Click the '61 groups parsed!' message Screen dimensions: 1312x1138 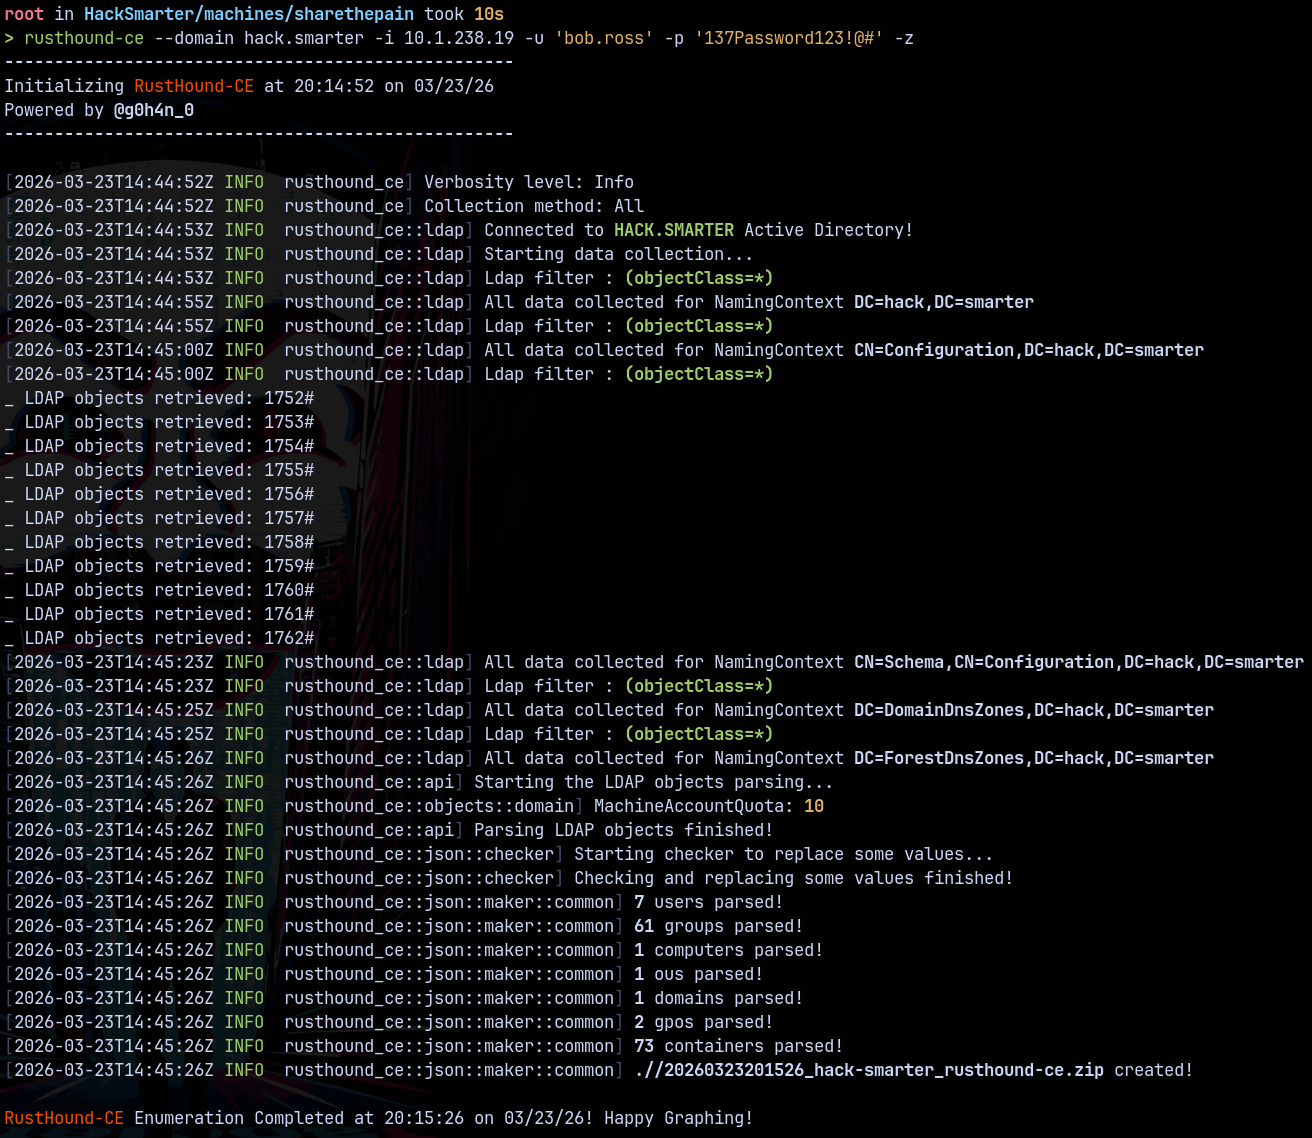coord(718,926)
